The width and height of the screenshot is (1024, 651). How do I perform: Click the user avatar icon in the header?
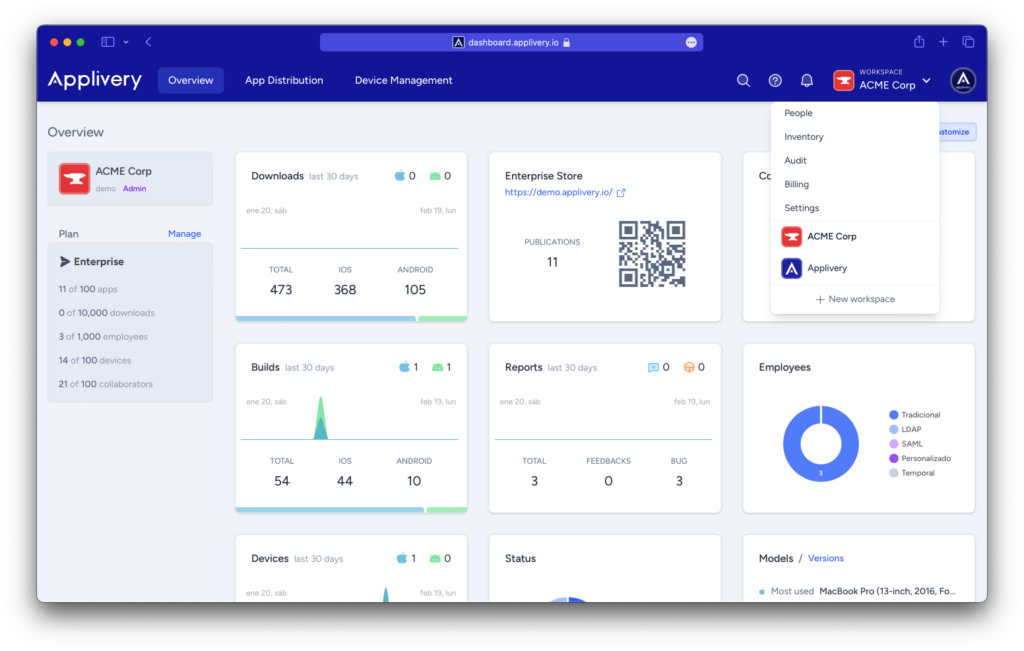(x=963, y=80)
